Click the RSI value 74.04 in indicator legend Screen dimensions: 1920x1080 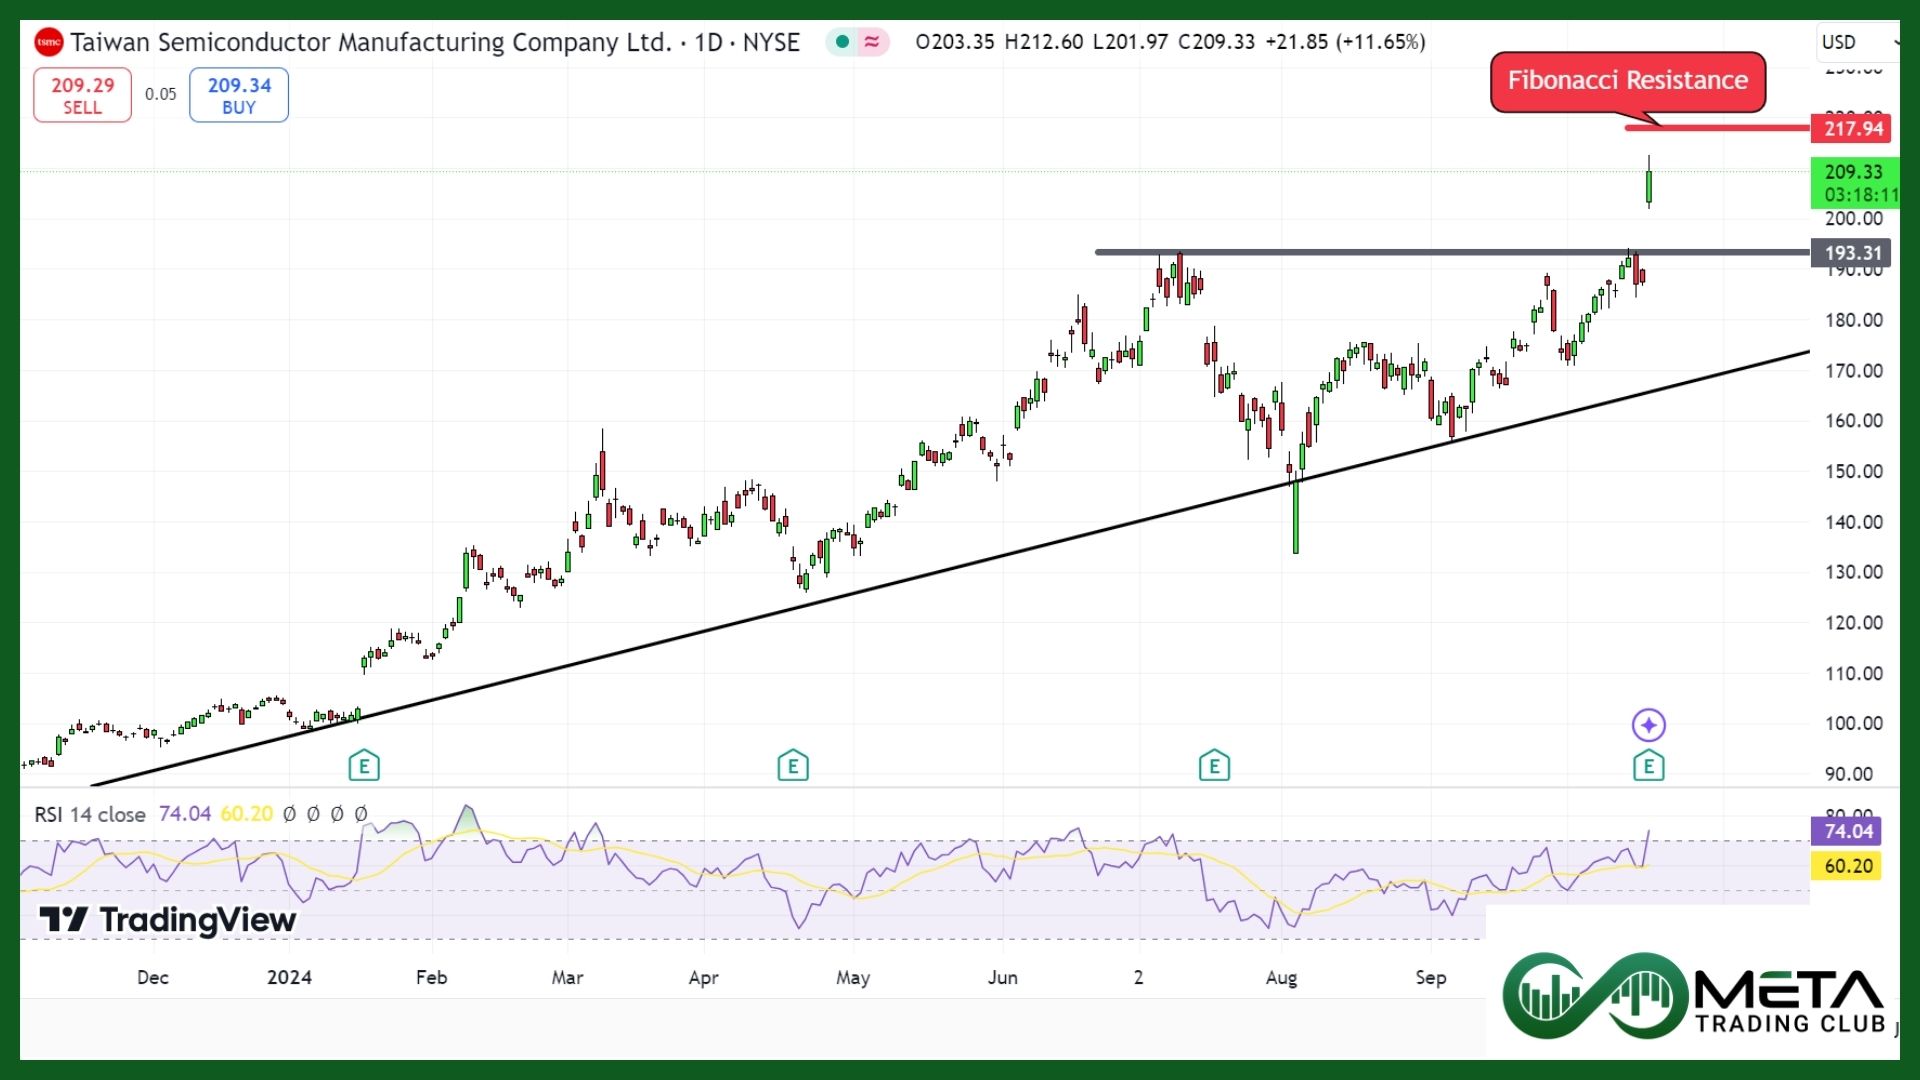coord(185,814)
